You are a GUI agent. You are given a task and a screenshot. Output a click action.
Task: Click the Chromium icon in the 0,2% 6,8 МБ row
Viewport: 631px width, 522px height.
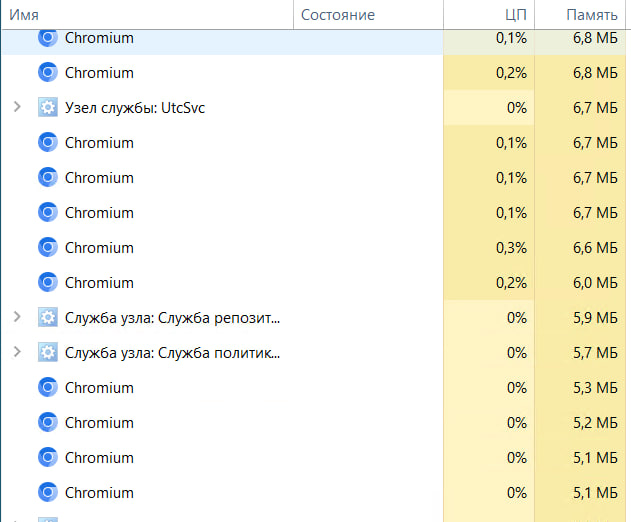click(47, 73)
